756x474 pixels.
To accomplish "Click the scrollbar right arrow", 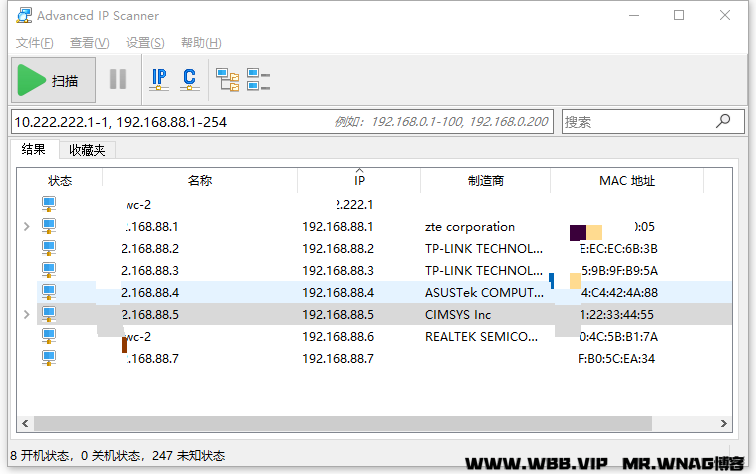I will 724,423.
